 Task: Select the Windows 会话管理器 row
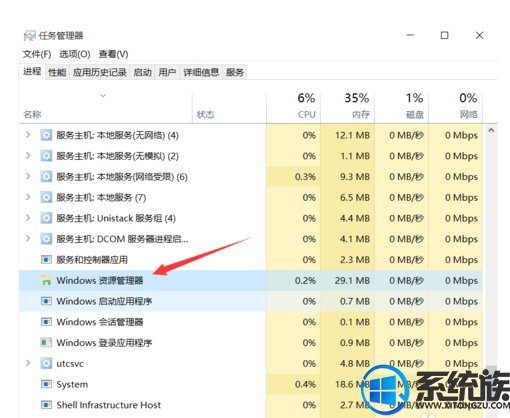(x=251, y=322)
